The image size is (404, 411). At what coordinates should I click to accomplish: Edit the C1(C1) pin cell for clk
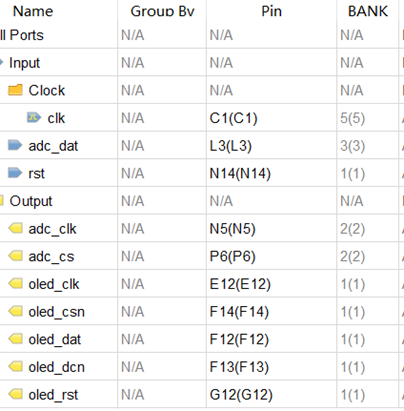pyautogui.click(x=271, y=118)
